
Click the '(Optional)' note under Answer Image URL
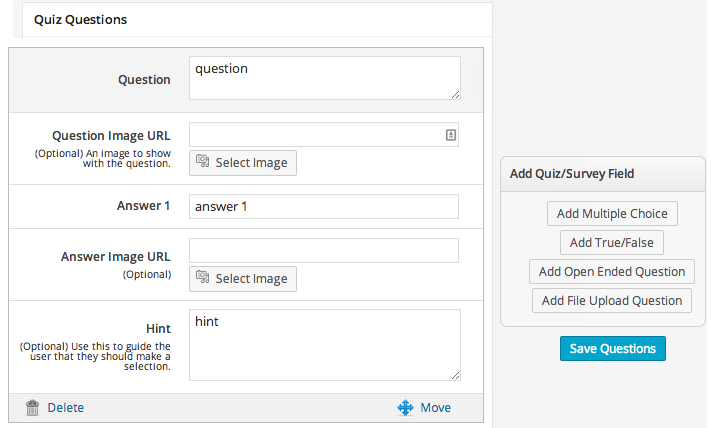147,274
